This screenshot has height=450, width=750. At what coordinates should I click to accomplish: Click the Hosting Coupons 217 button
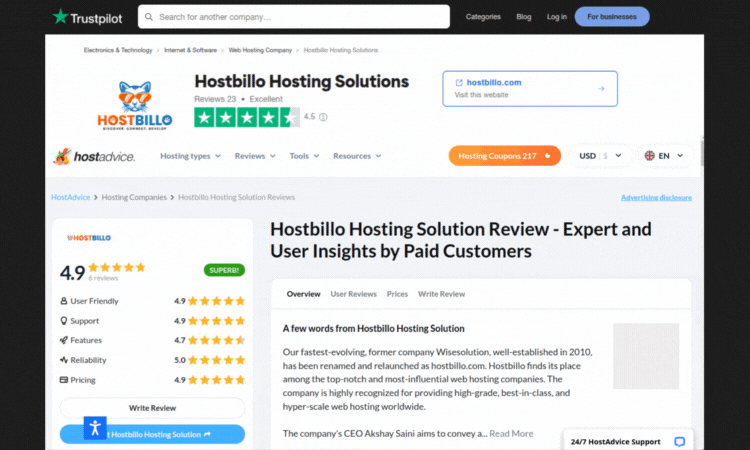pyautogui.click(x=505, y=156)
